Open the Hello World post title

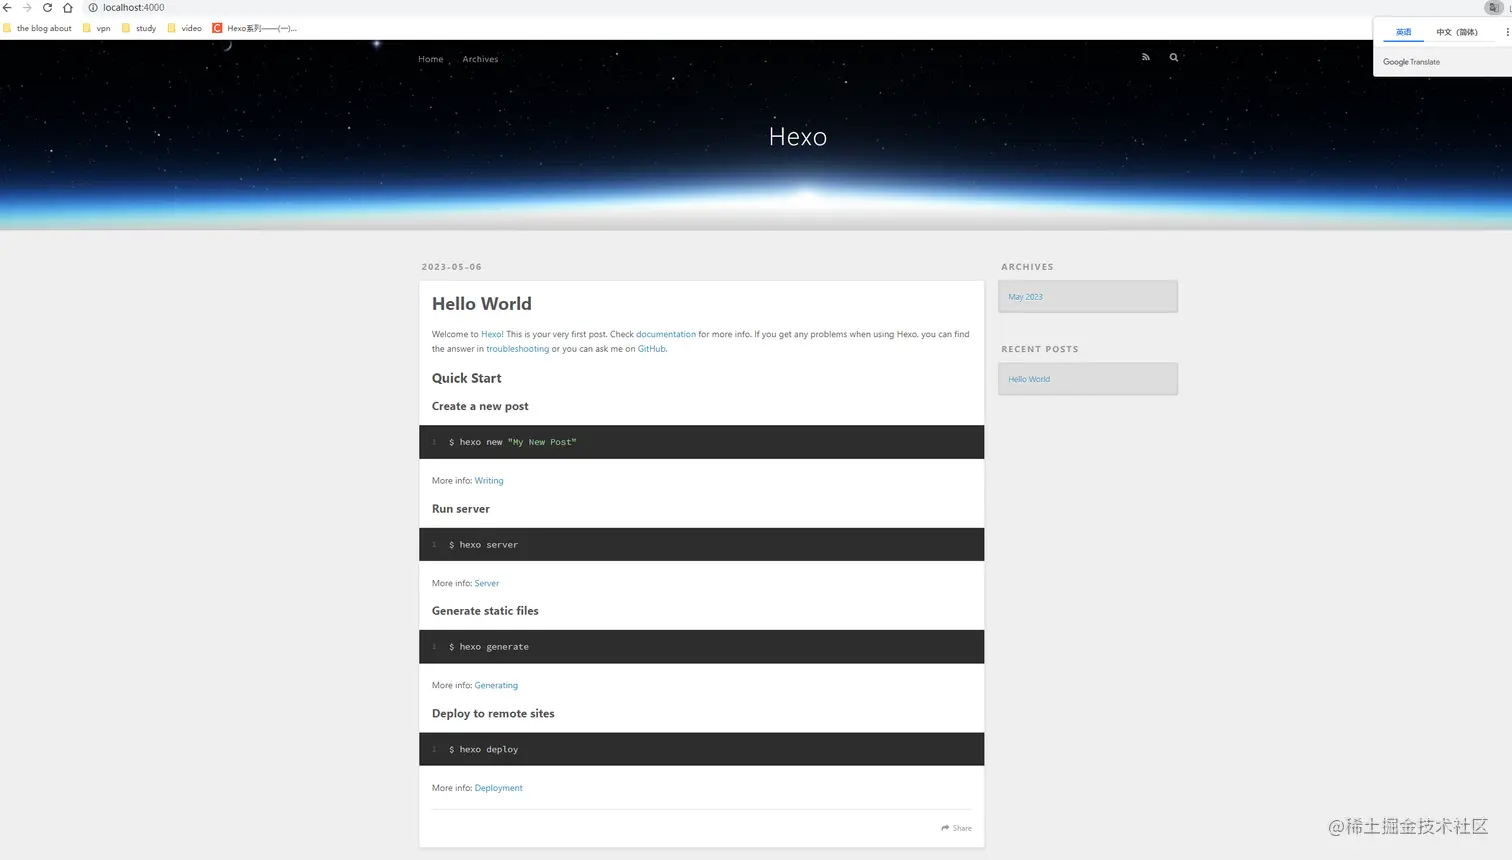click(x=482, y=304)
